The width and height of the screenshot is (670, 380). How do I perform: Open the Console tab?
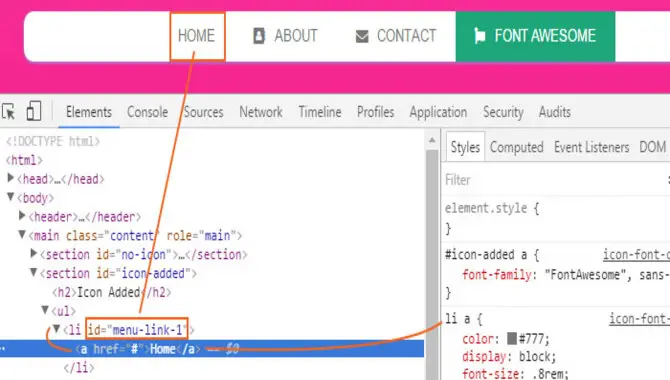point(147,112)
